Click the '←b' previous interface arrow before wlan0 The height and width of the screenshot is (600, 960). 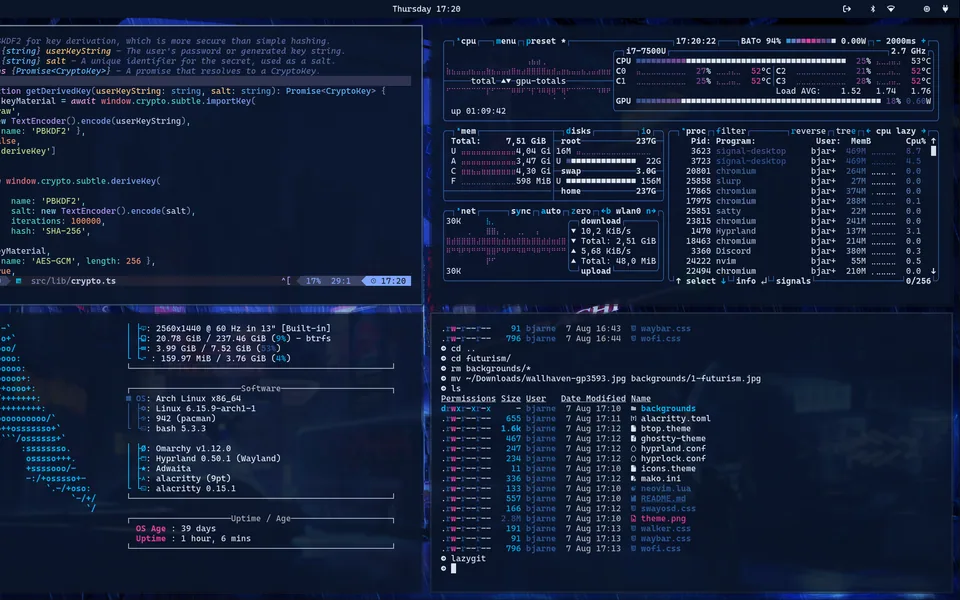(606, 211)
